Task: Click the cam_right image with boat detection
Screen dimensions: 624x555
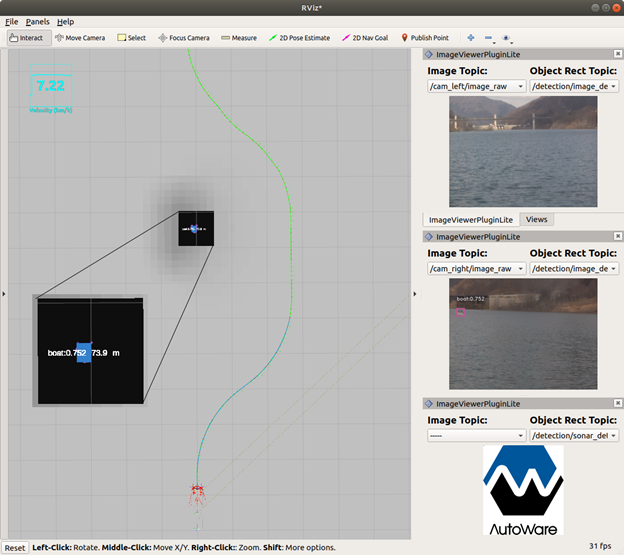Action: coord(523,333)
